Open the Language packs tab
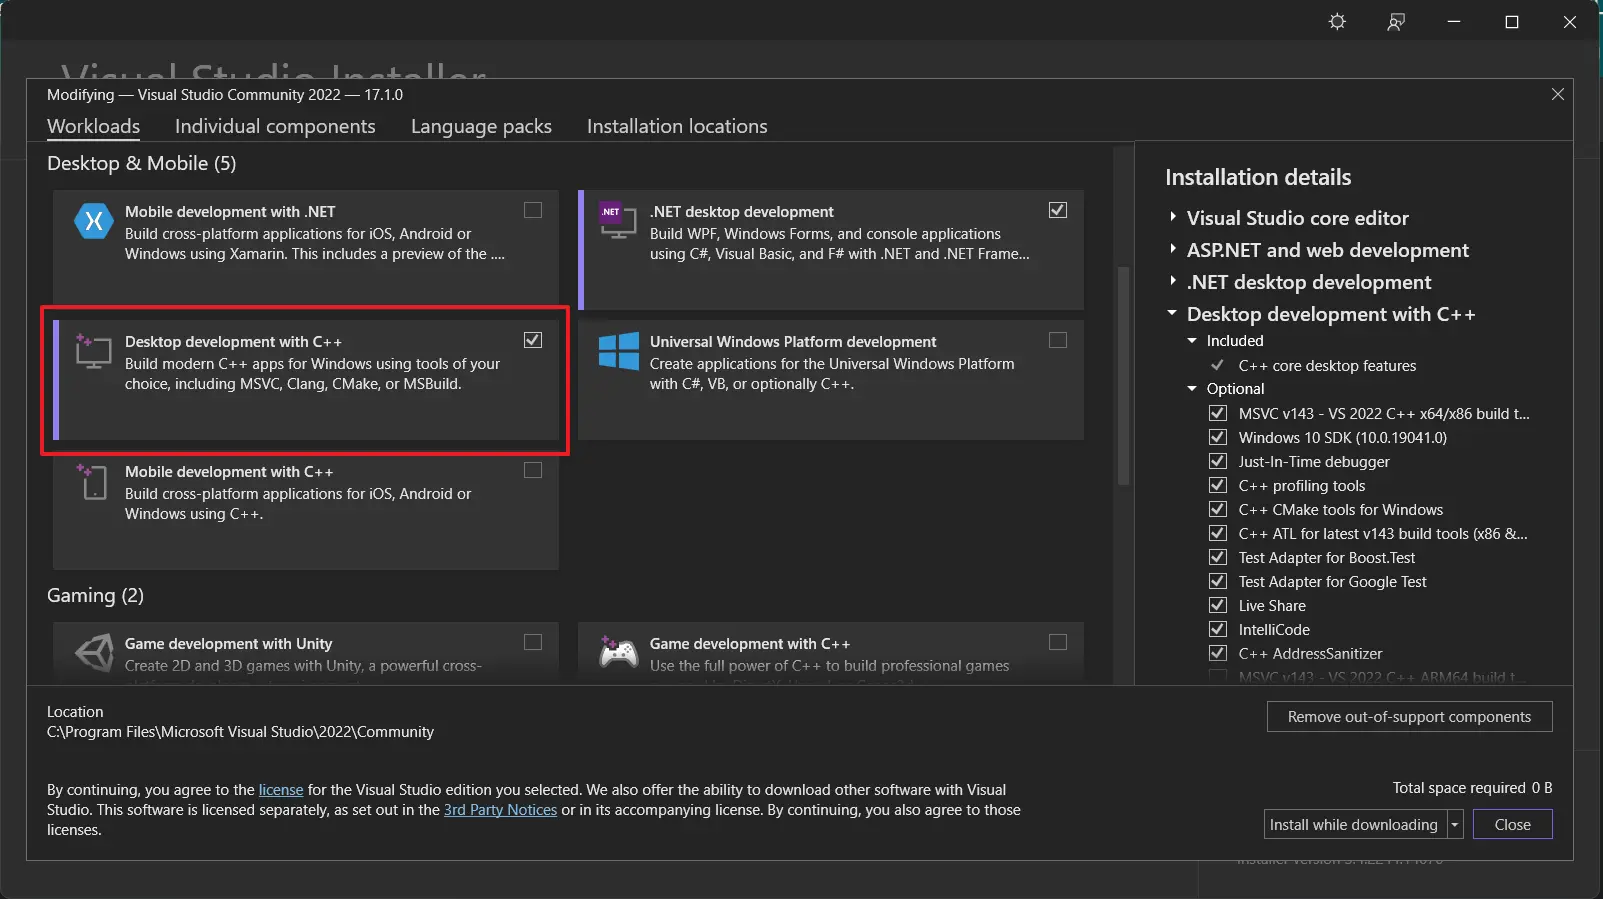The height and width of the screenshot is (899, 1603). pyautogui.click(x=481, y=126)
